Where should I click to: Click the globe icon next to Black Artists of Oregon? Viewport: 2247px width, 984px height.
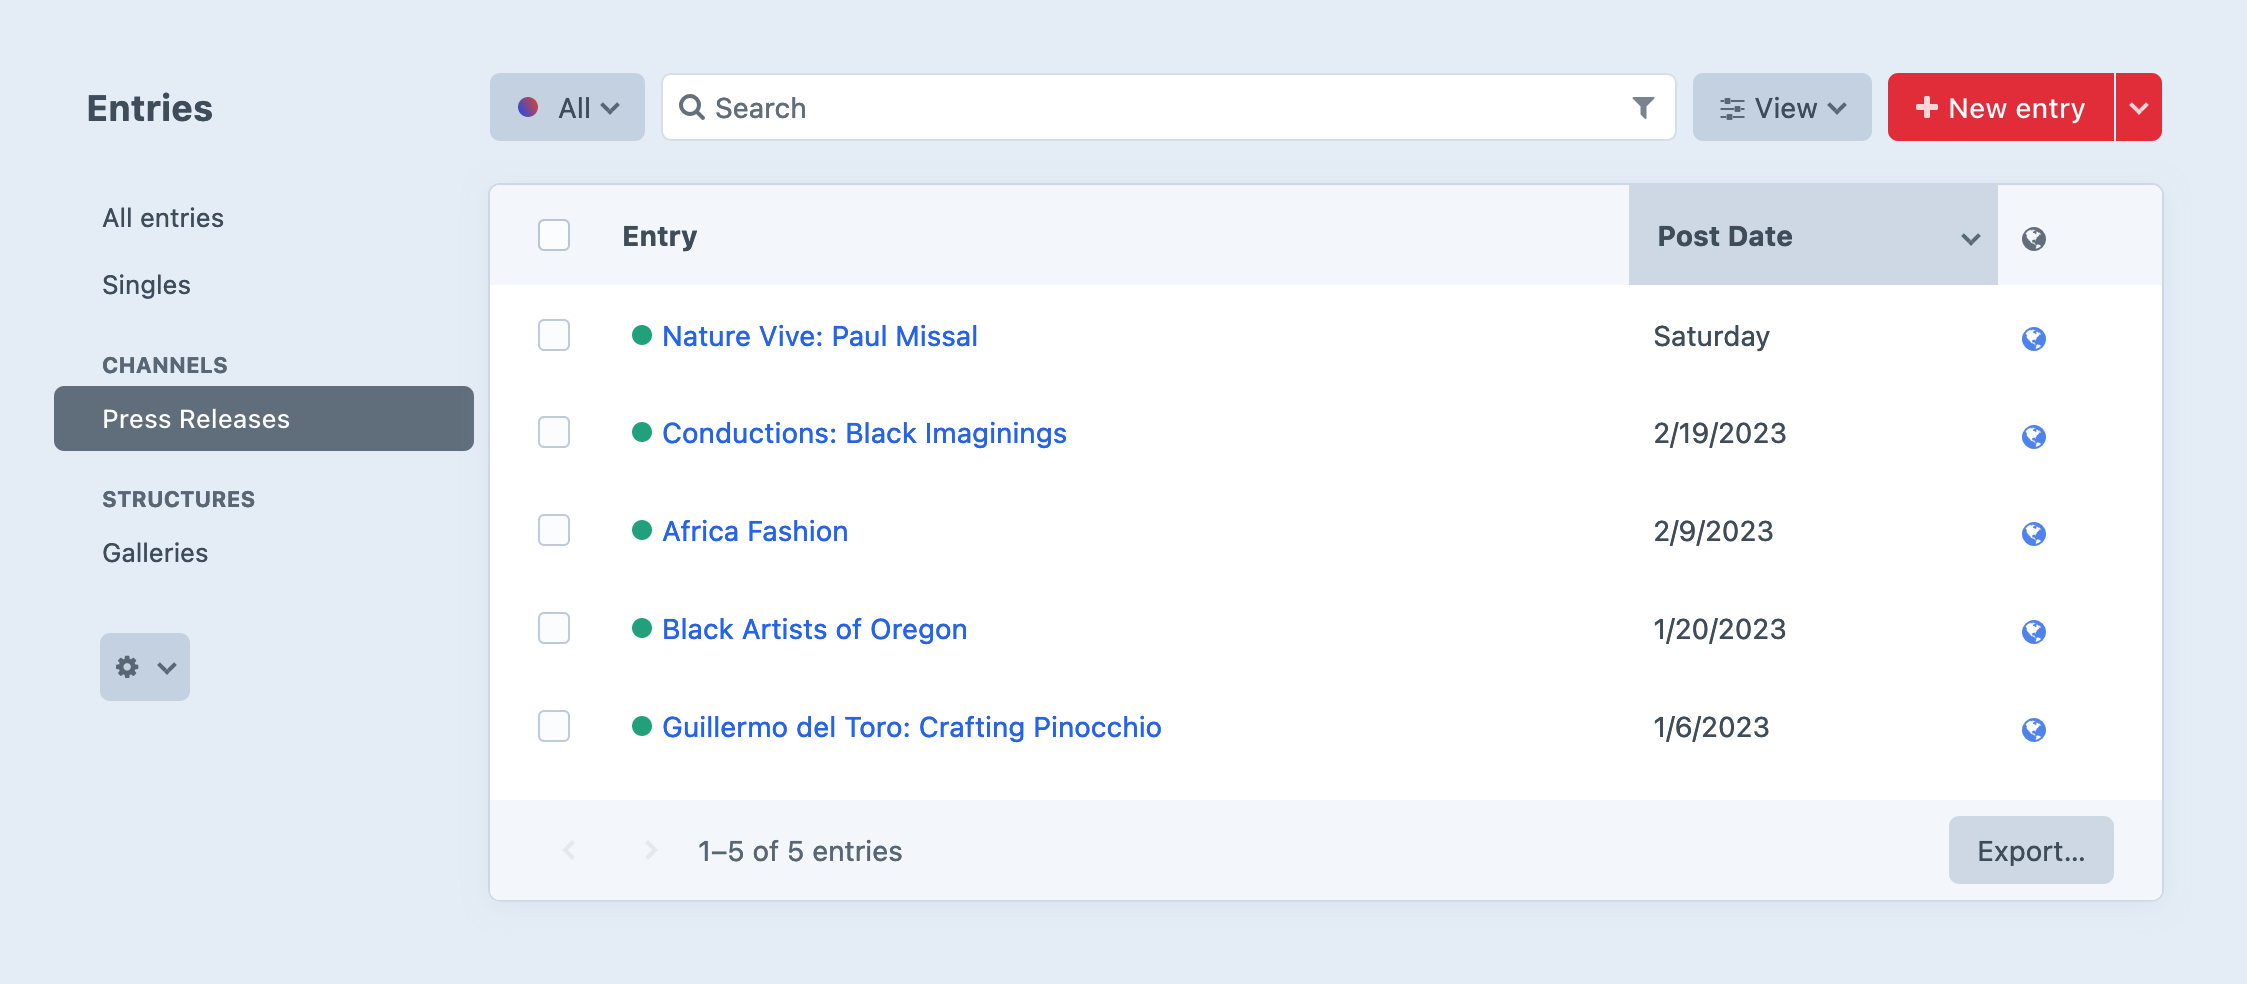click(x=2032, y=631)
